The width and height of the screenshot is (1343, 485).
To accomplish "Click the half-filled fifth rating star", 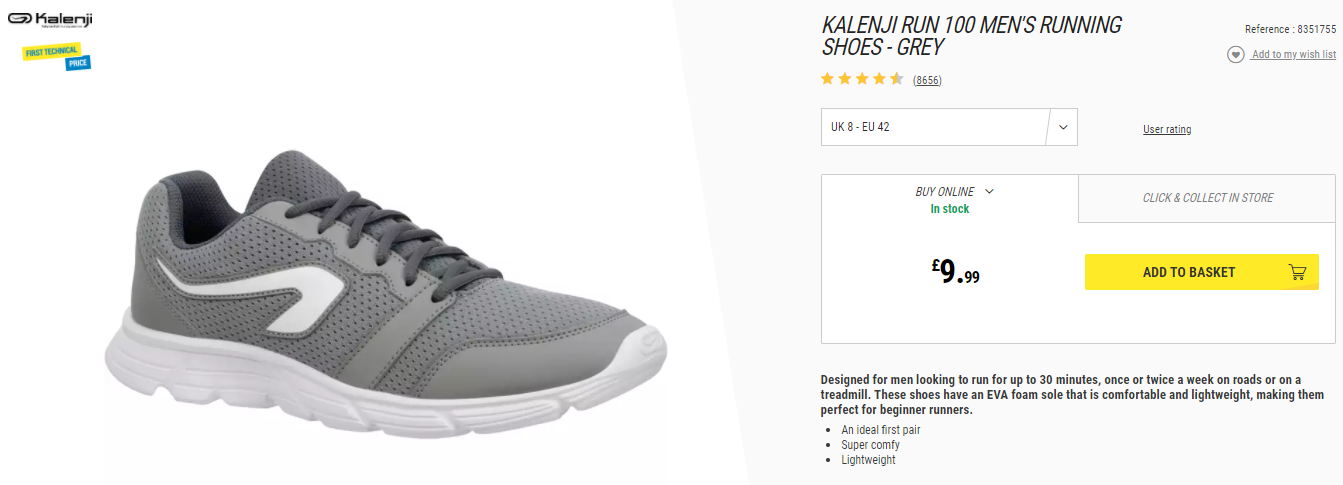I will click(x=897, y=79).
